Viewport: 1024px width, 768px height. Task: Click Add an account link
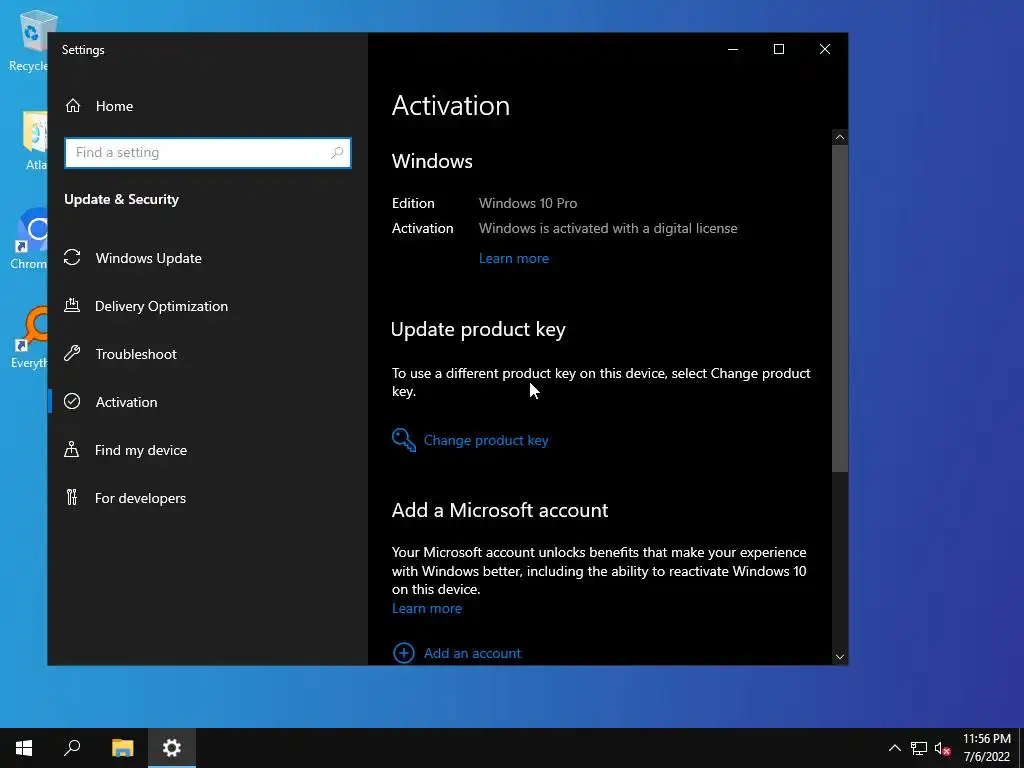tap(472, 653)
